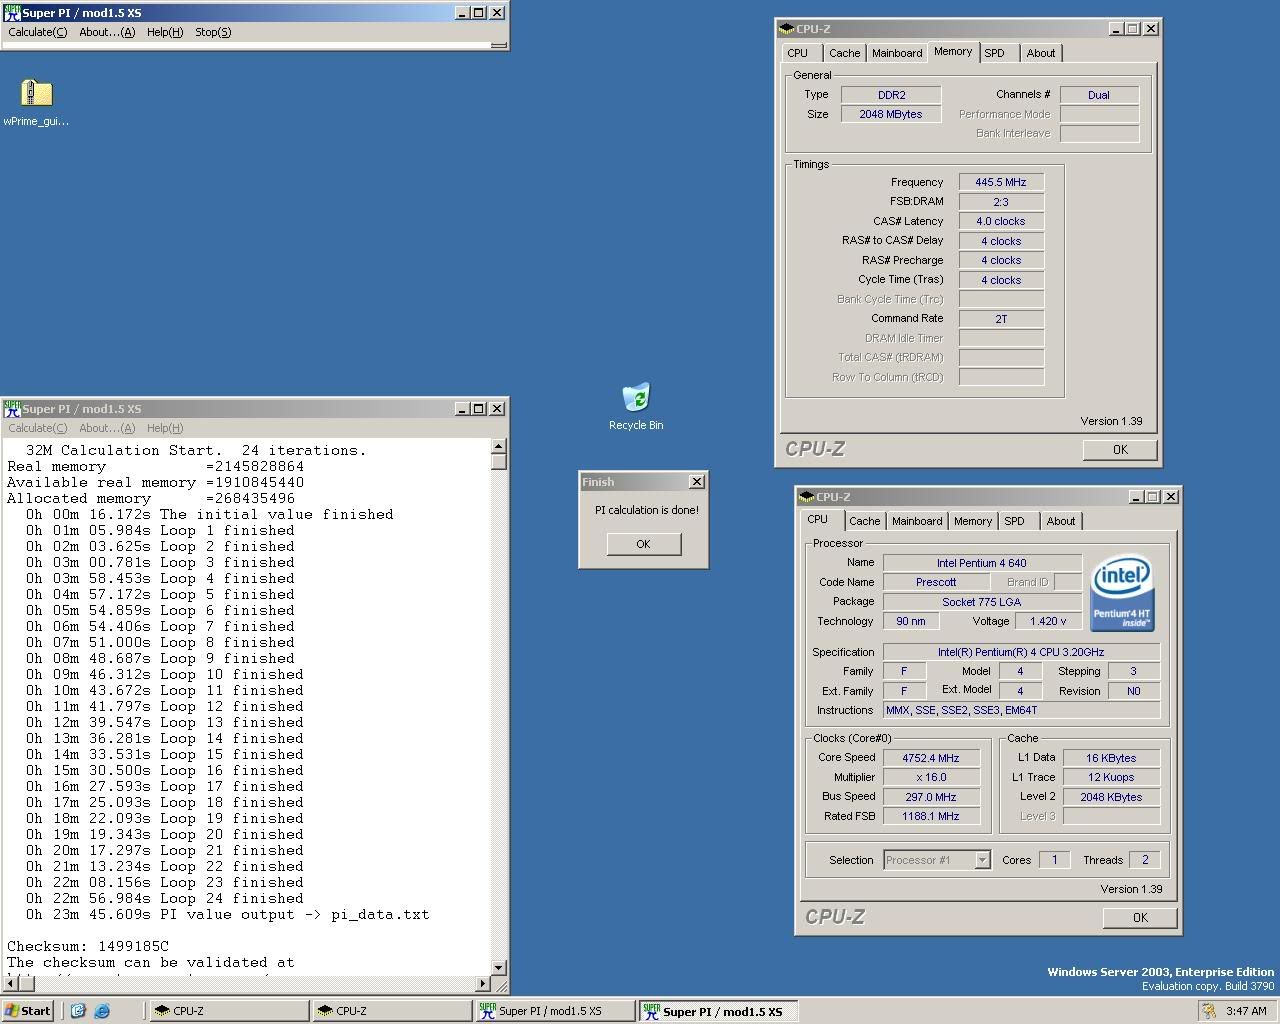Viewport: 1280px width, 1024px height.
Task: Minimize the top Super PI window
Action: (x=462, y=13)
